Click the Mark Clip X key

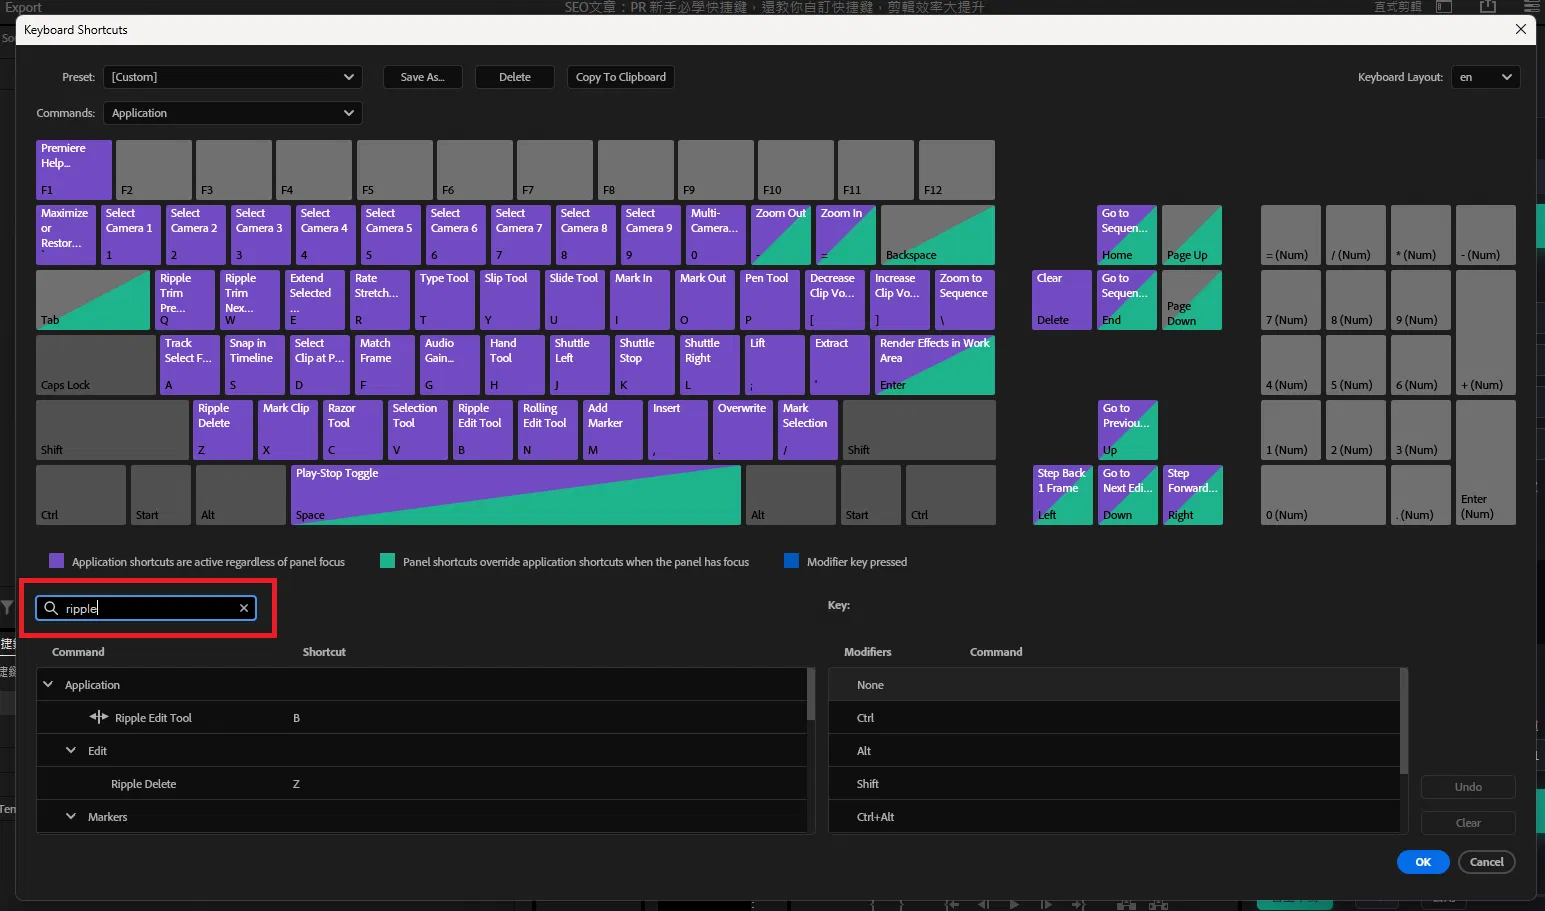pyautogui.click(x=288, y=430)
